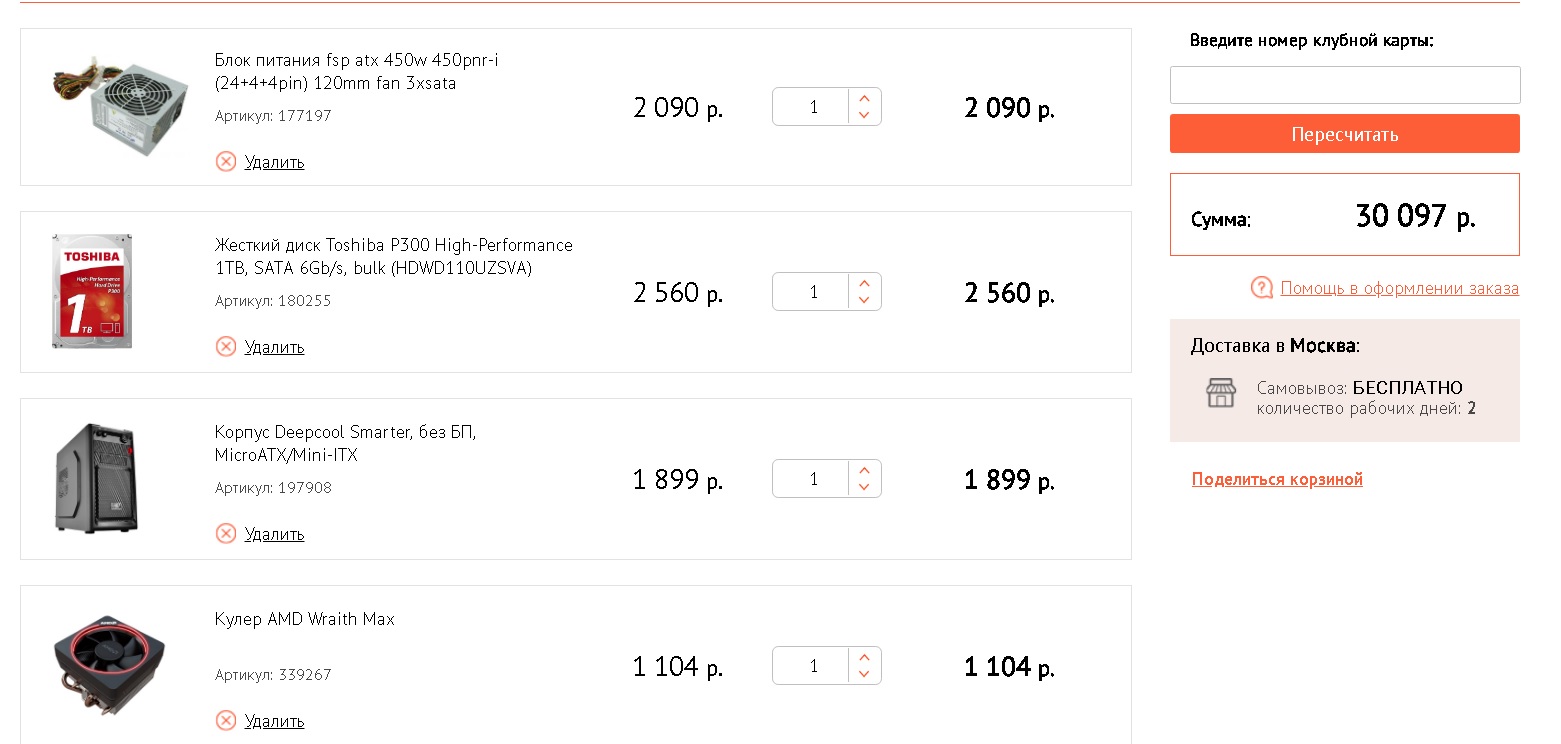This screenshot has width=1561, height=744.
Task: Click the remove icon for the FSP power supply
Action: [x=226, y=162]
